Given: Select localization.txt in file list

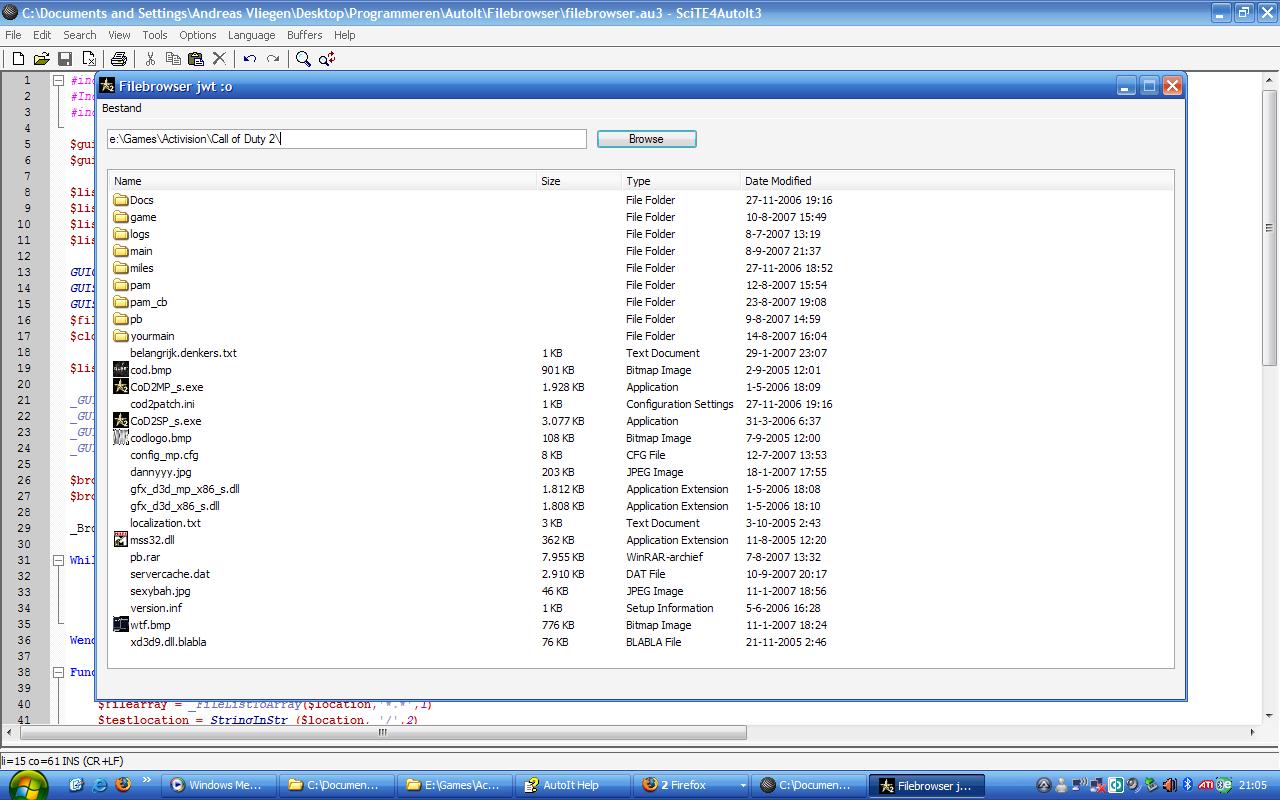Looking at the screenshot, I should [x=165, y=523].
